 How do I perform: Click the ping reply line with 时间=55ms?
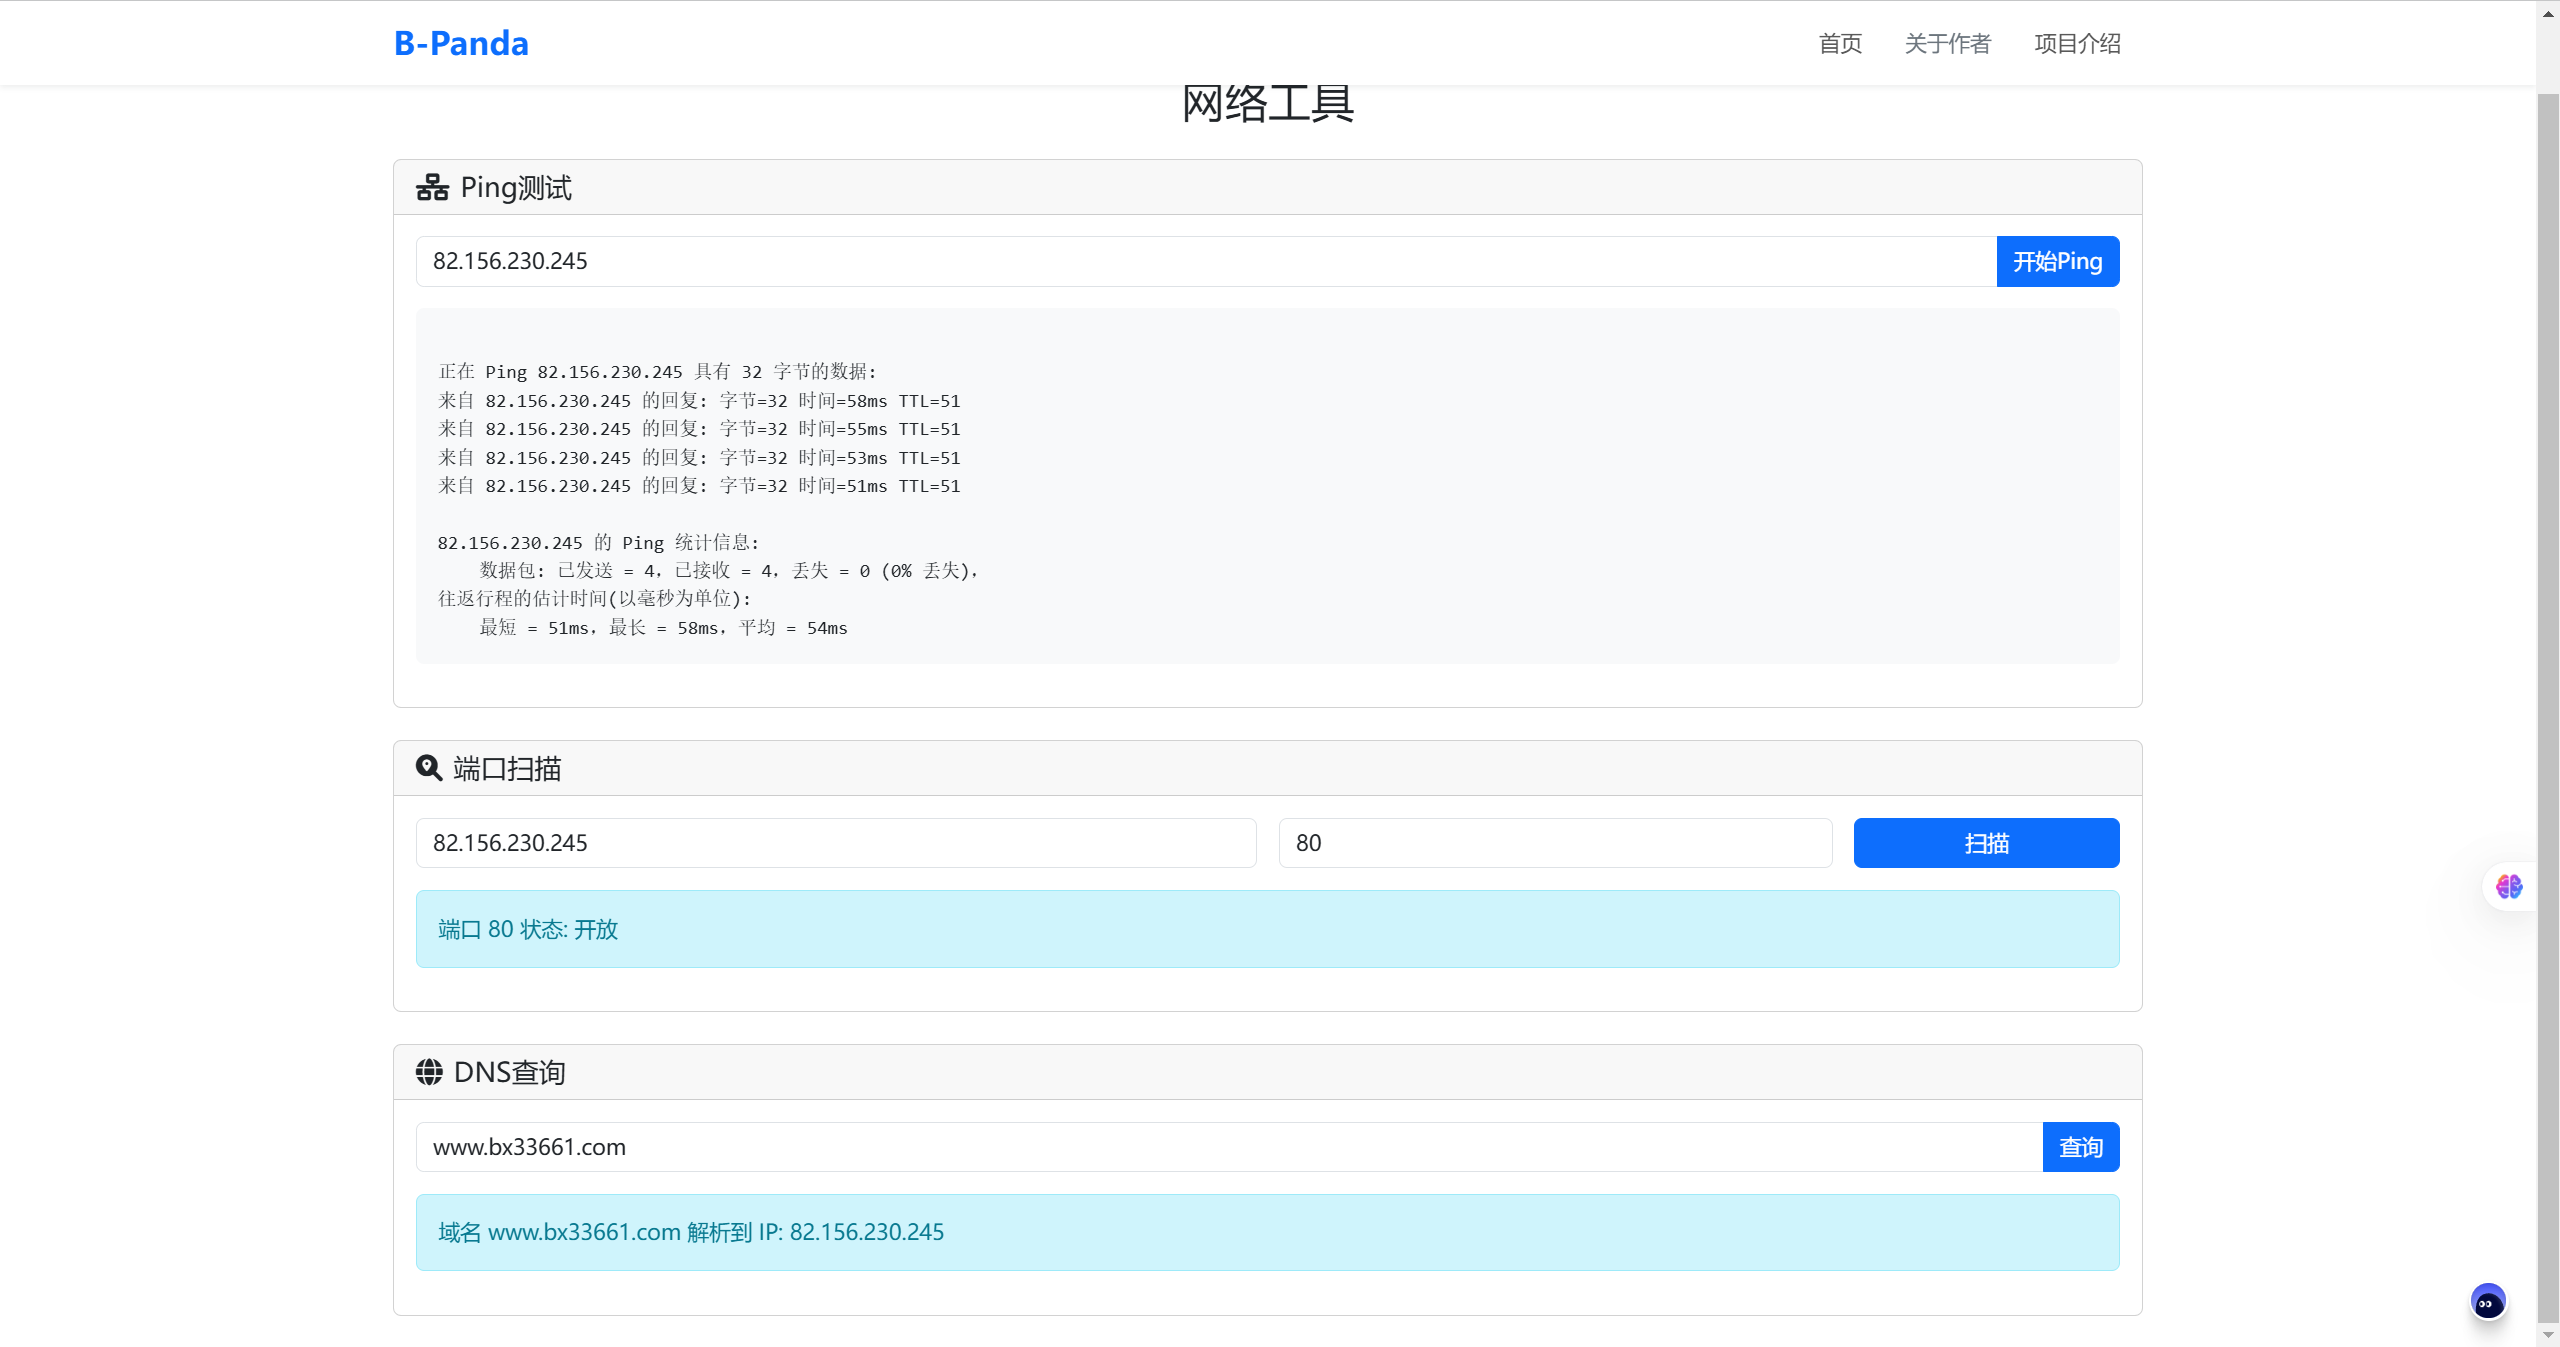(x=699, y=428)
